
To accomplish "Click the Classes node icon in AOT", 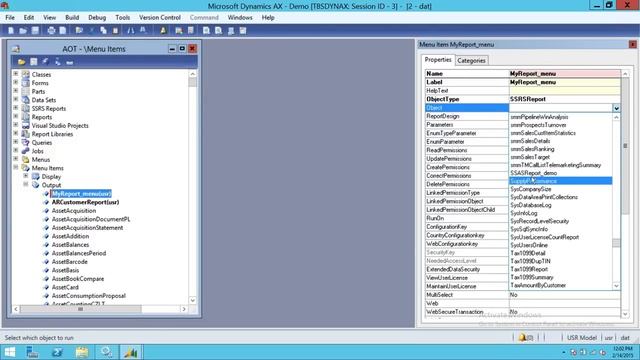I will click(26, 74).
